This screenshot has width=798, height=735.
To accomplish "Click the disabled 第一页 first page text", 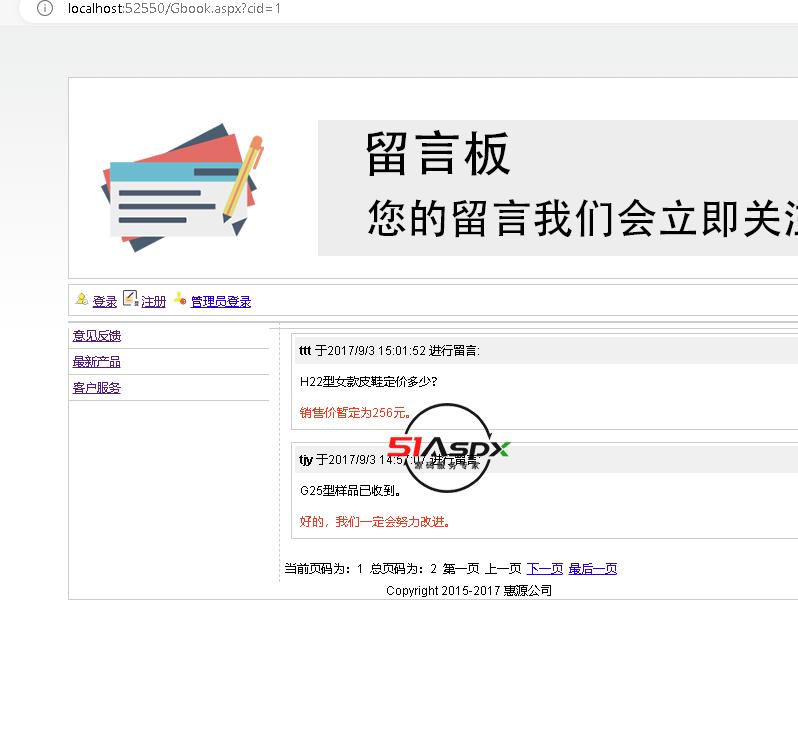I will 461,569.
